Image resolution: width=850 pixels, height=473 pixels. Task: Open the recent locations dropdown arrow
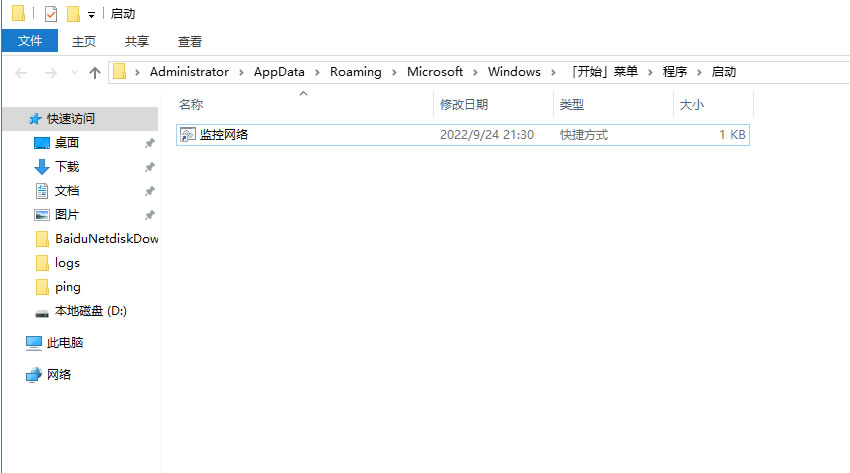(74, 73)
